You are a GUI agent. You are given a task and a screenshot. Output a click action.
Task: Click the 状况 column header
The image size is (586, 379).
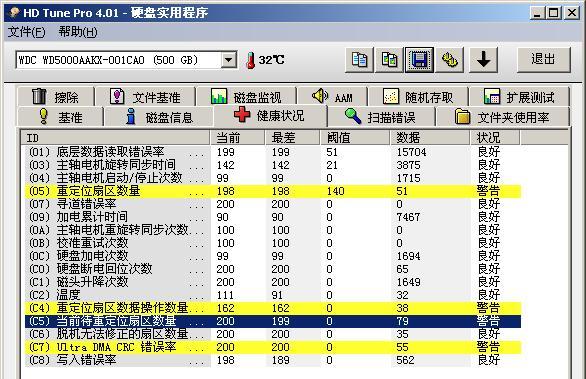pos(495,138)
